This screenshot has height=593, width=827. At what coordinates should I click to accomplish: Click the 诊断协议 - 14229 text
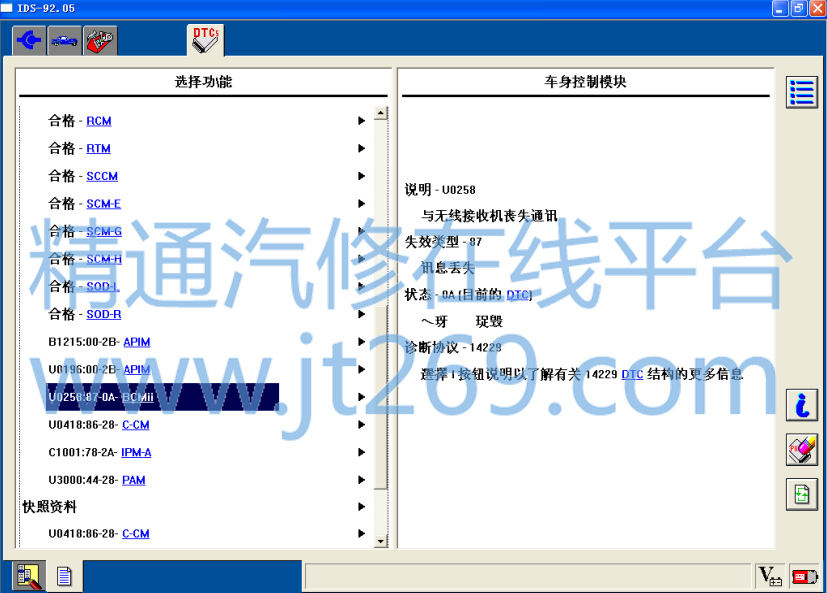[453, 347]
